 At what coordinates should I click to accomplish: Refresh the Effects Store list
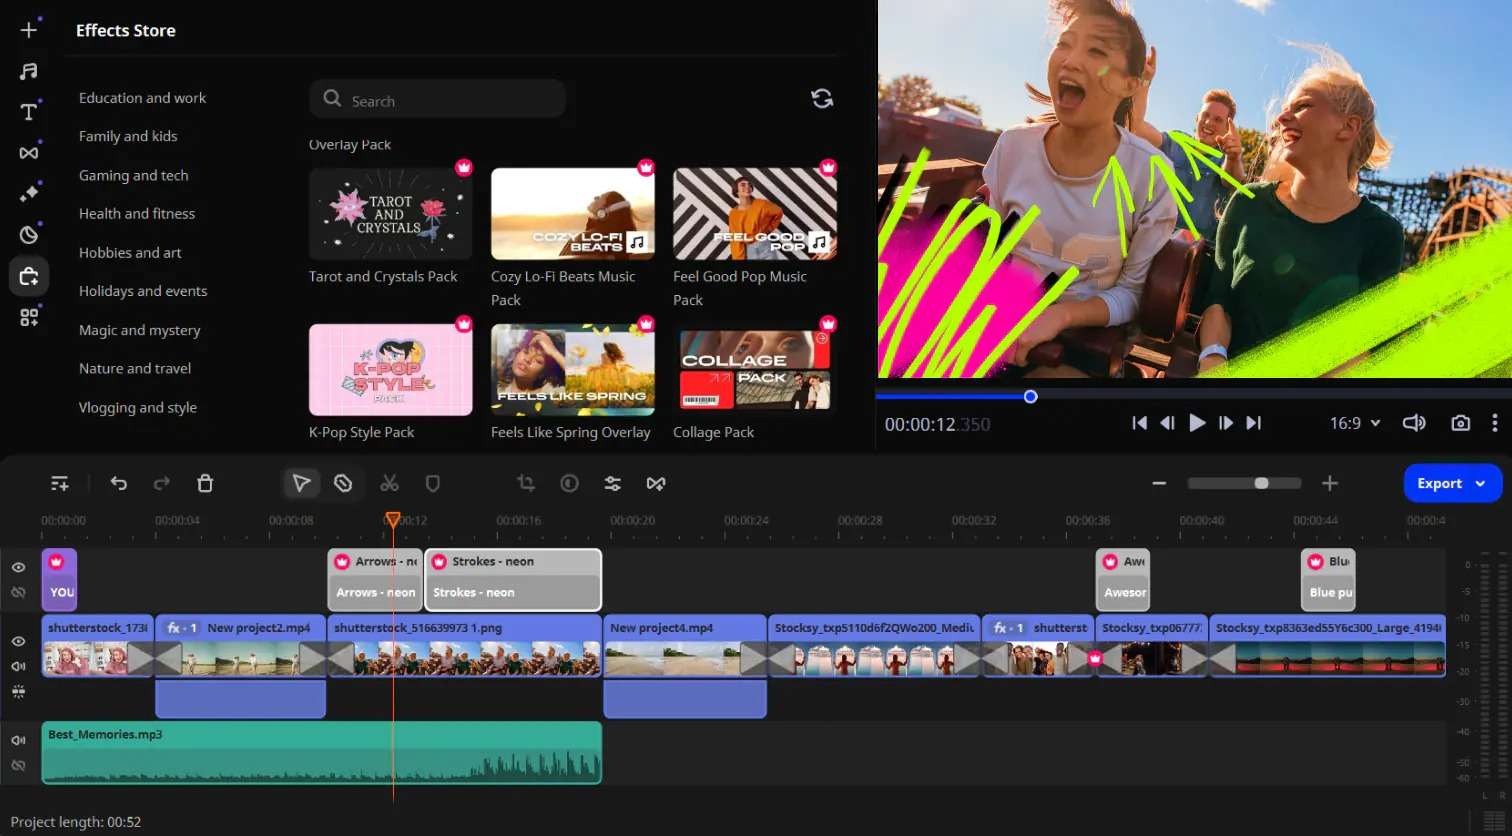(822, 98)
